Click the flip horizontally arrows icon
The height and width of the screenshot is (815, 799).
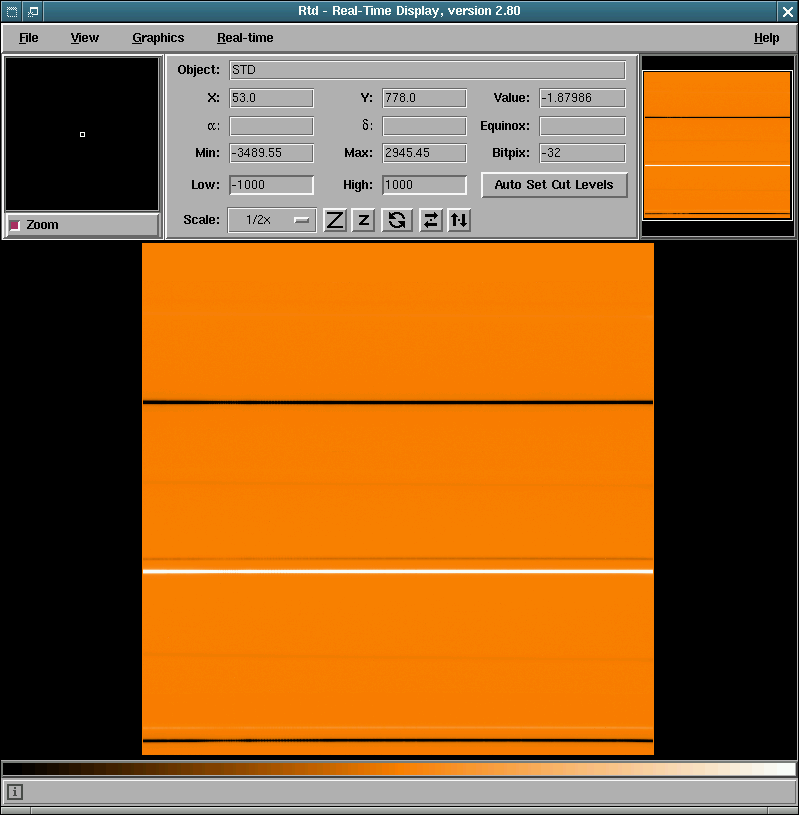point(430,220)
